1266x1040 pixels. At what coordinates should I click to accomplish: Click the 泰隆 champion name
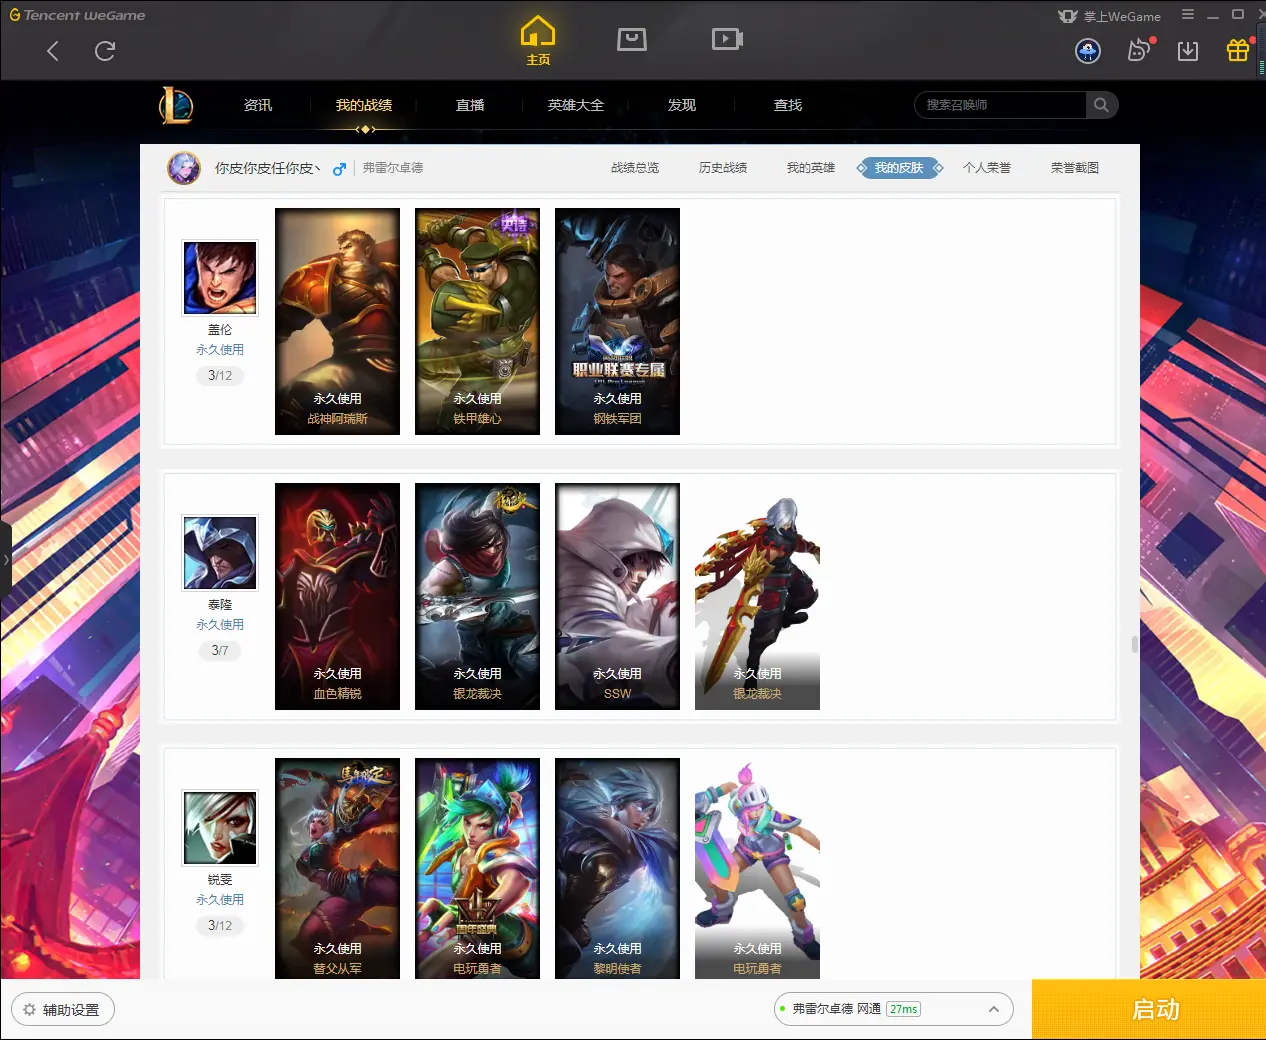[220, 605]
